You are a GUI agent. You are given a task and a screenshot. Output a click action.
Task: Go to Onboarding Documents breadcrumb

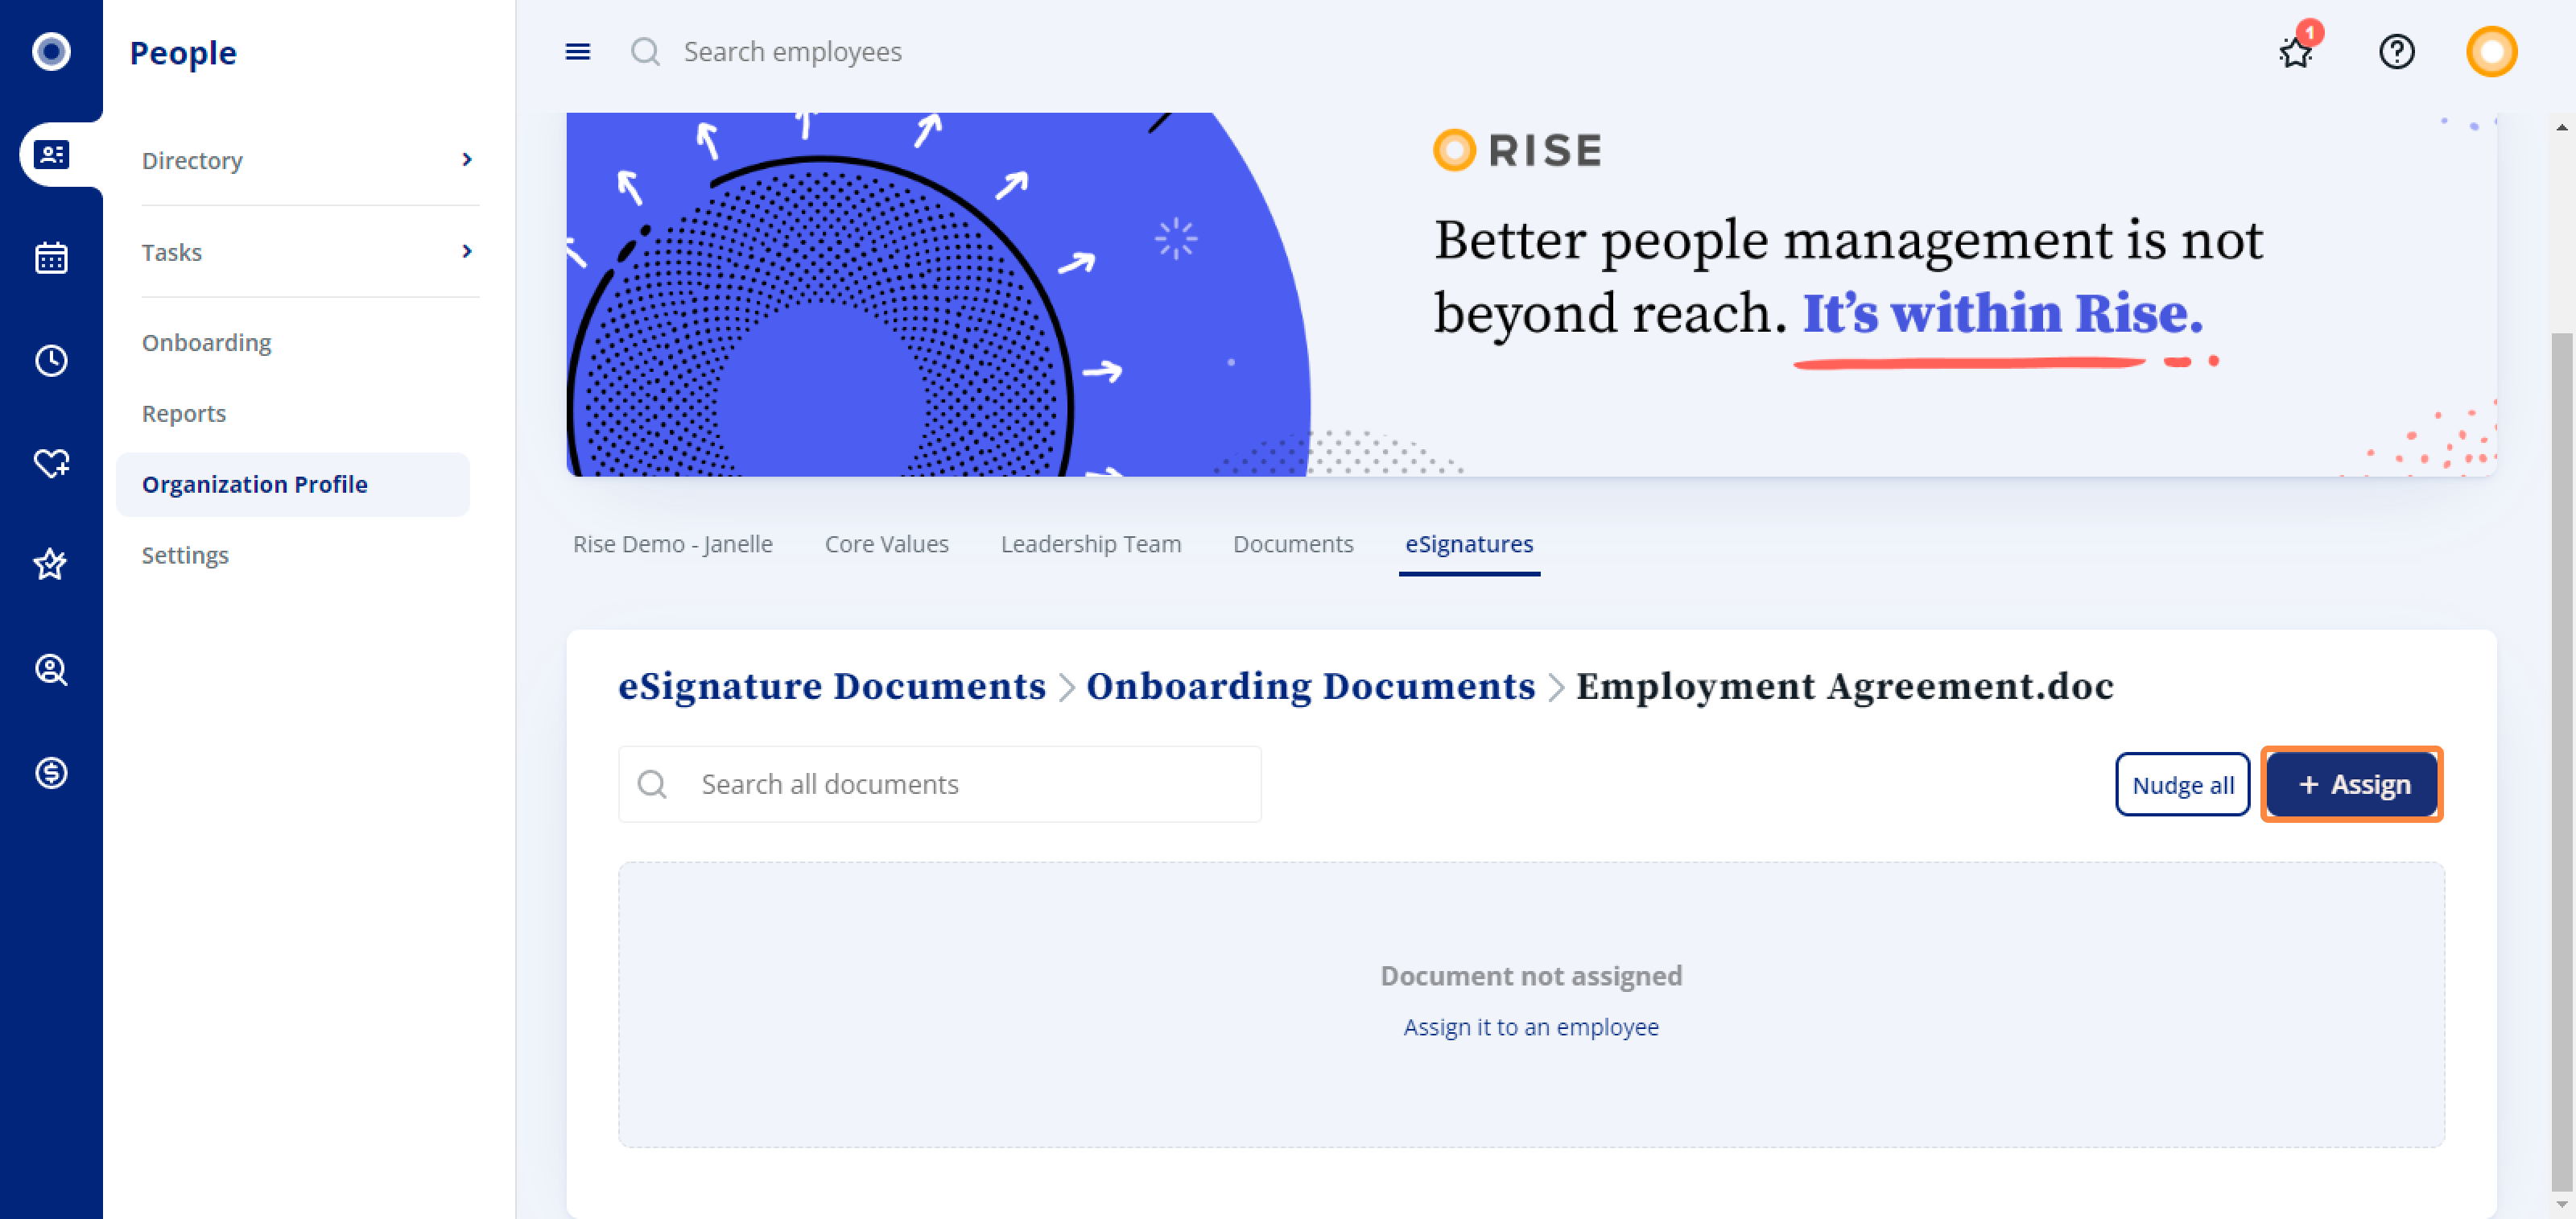click(1310, 686)
